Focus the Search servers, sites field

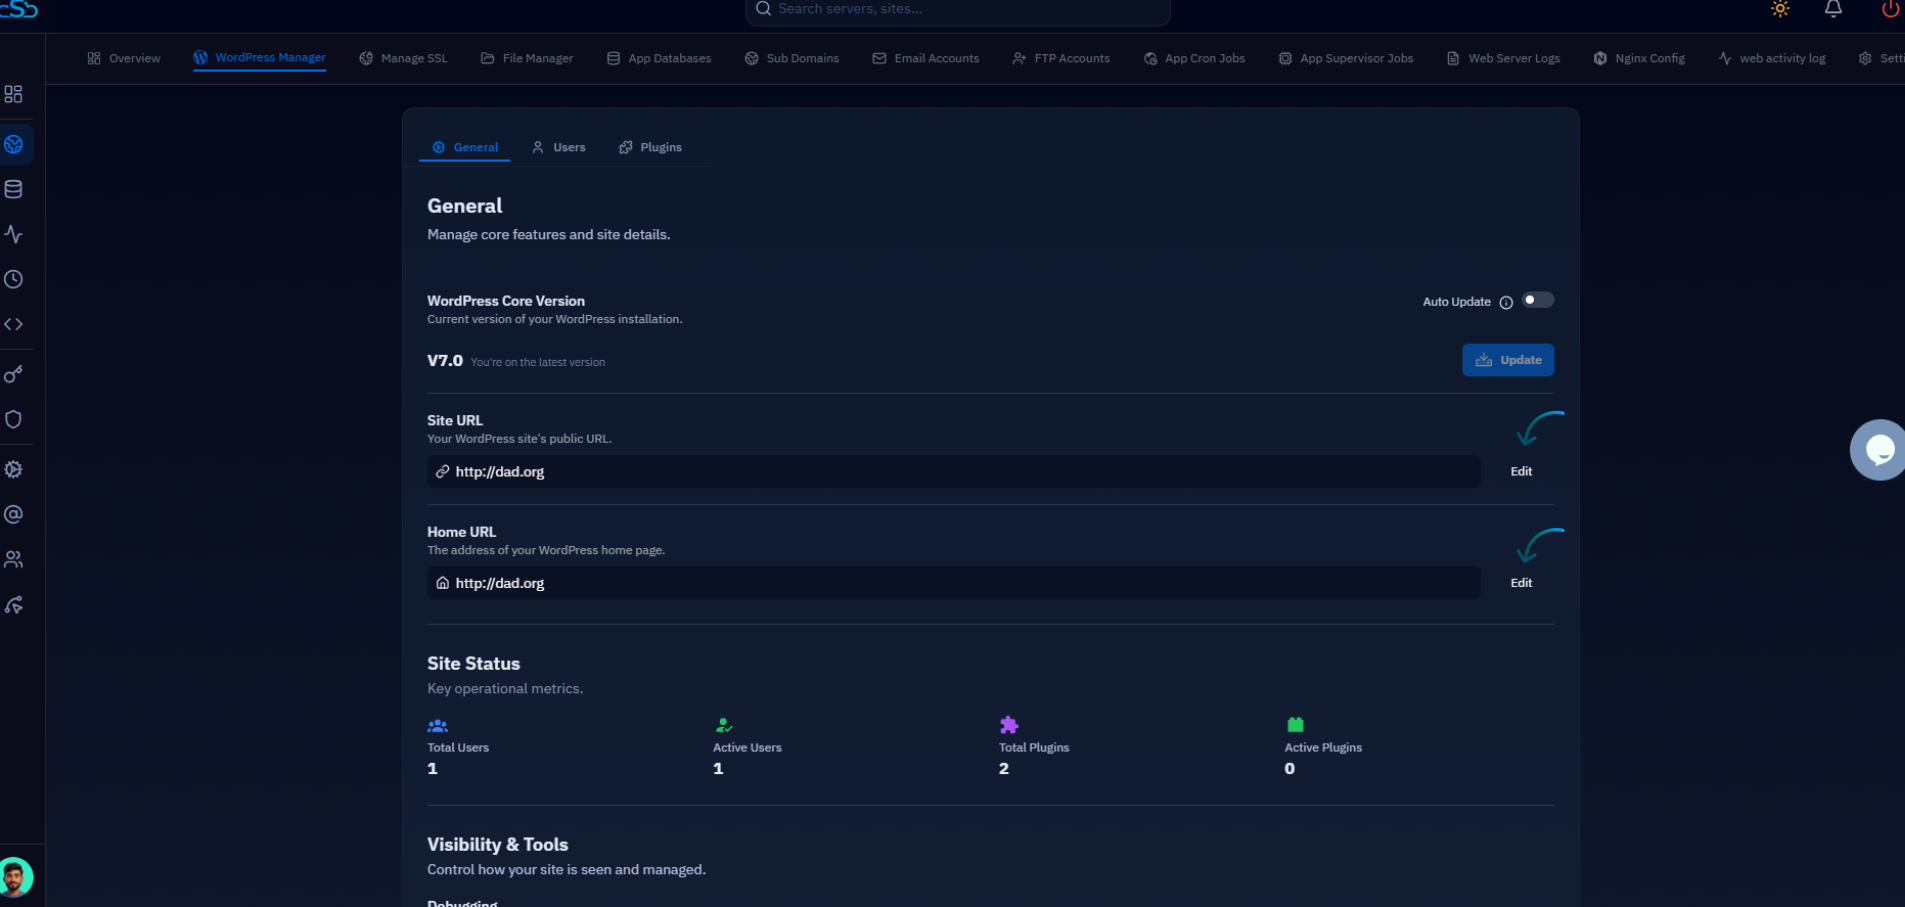pyautogui.click(x=958, y=10)
